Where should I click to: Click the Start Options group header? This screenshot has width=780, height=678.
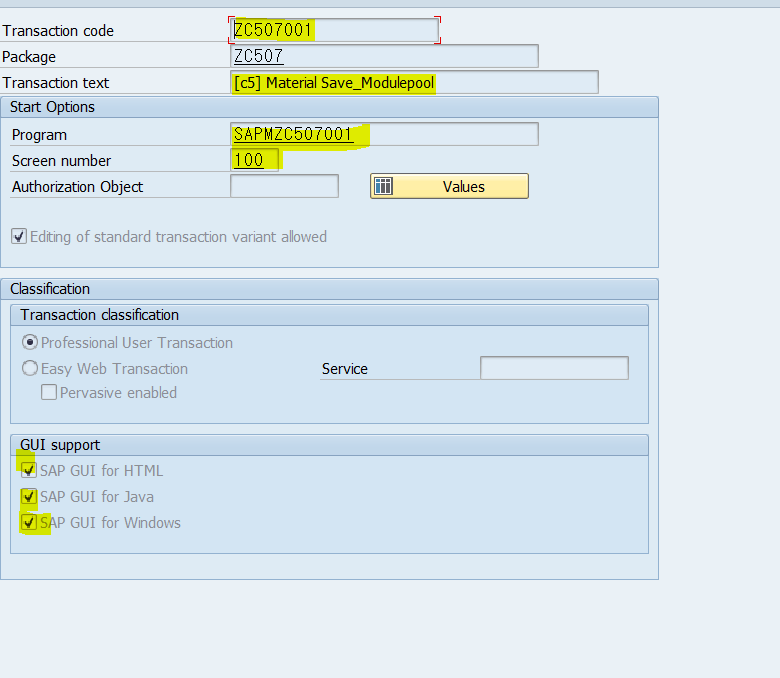click(329, 107)
